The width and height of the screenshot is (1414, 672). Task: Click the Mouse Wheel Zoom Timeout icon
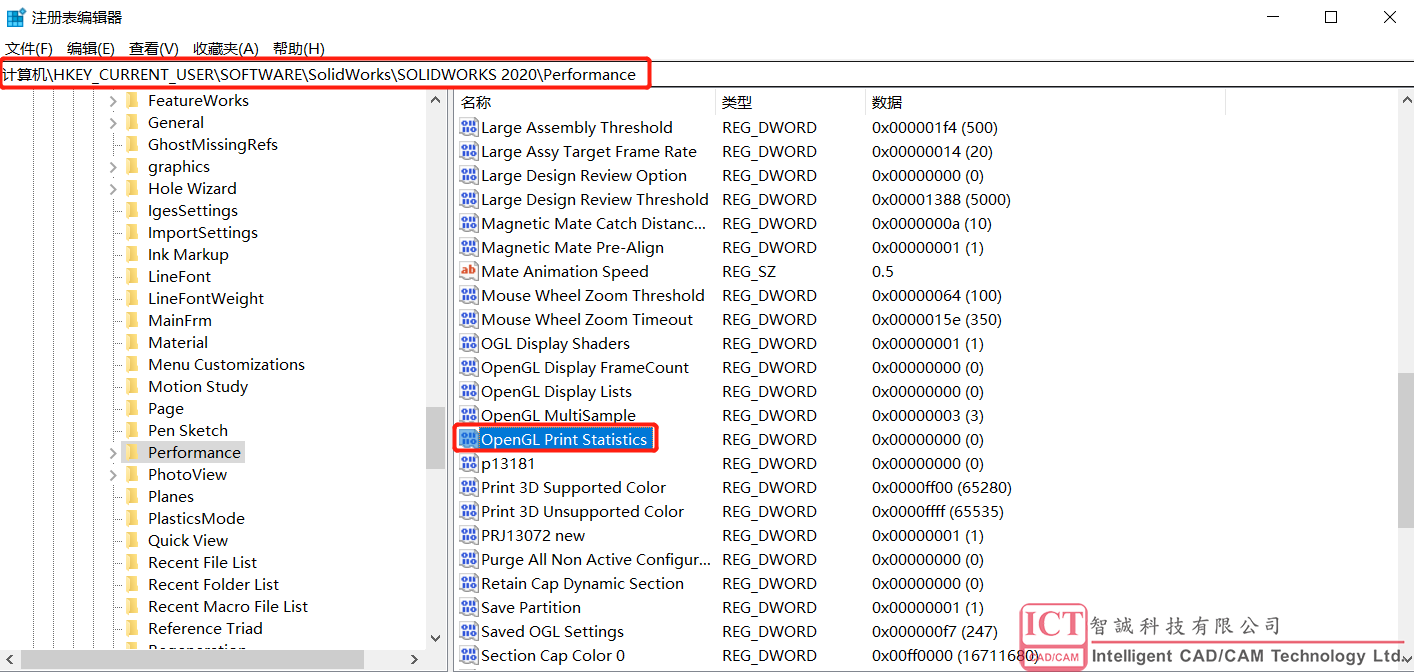coord(469,319)
